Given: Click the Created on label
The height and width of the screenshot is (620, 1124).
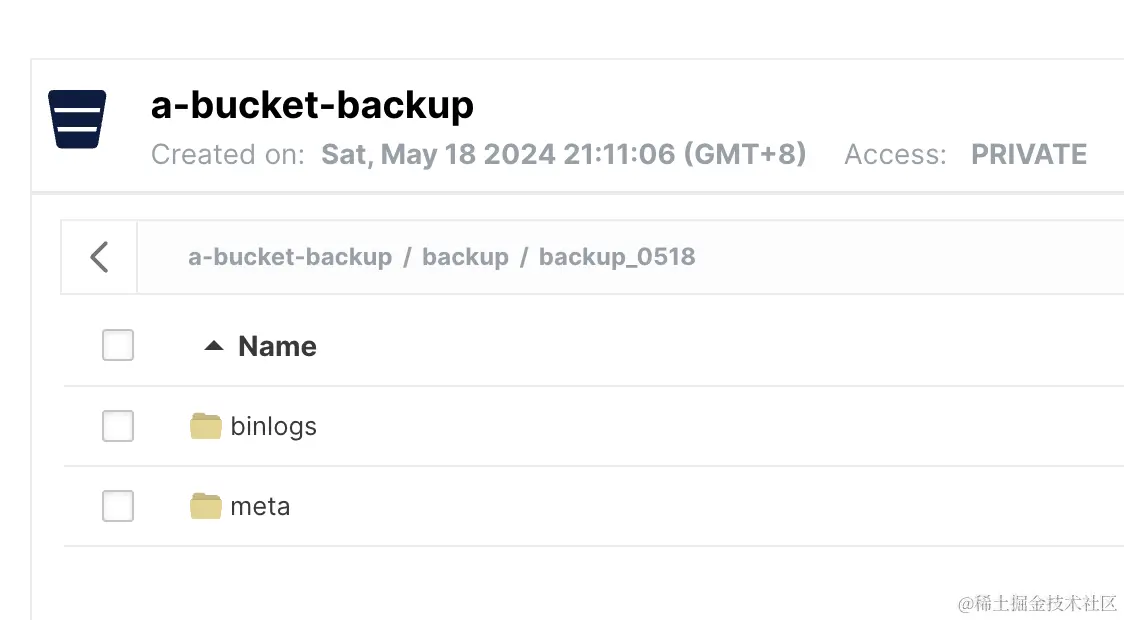Looking at the screenshot, I should 228,155.
